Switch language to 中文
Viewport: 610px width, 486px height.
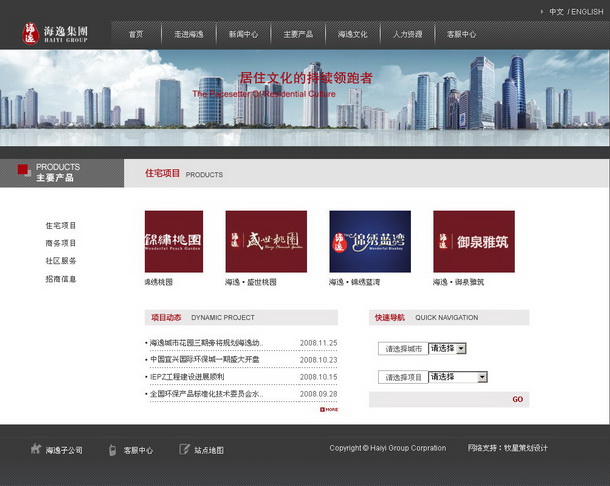556,12
